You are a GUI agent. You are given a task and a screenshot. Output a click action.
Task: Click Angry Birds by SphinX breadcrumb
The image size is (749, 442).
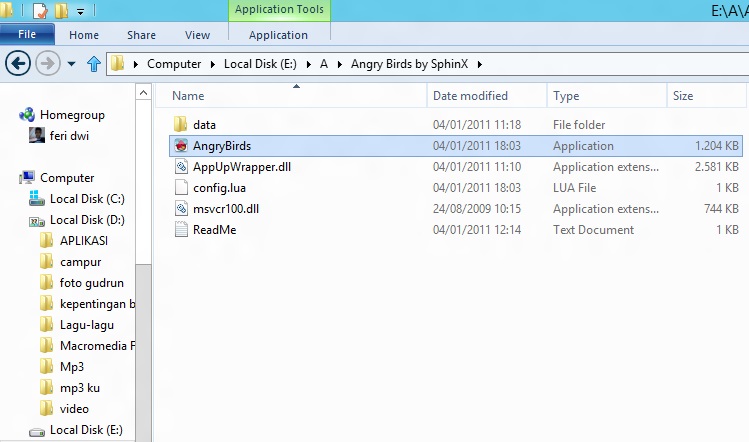pos(409,64)
